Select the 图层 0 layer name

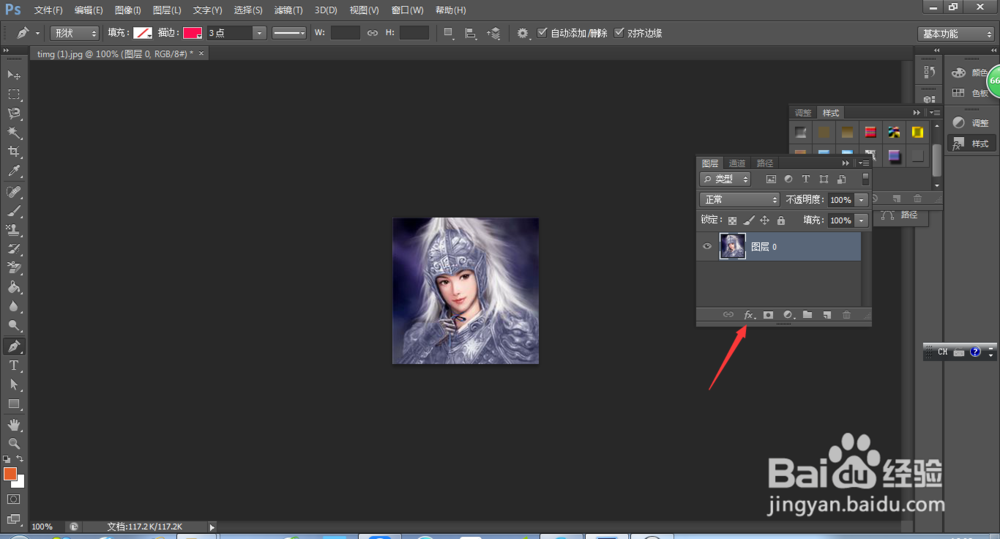[763, 247]
